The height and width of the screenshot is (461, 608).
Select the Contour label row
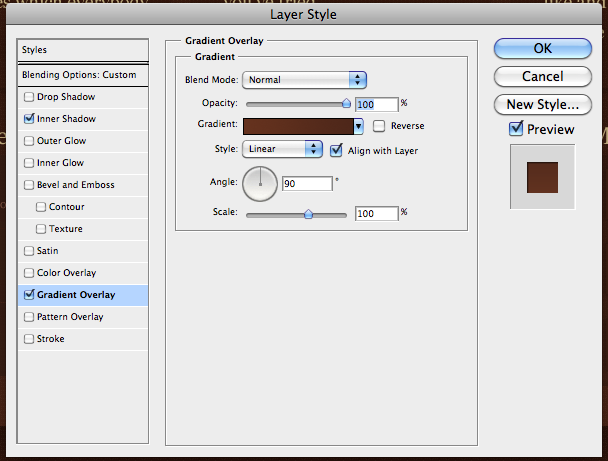[x=83, y=207]
